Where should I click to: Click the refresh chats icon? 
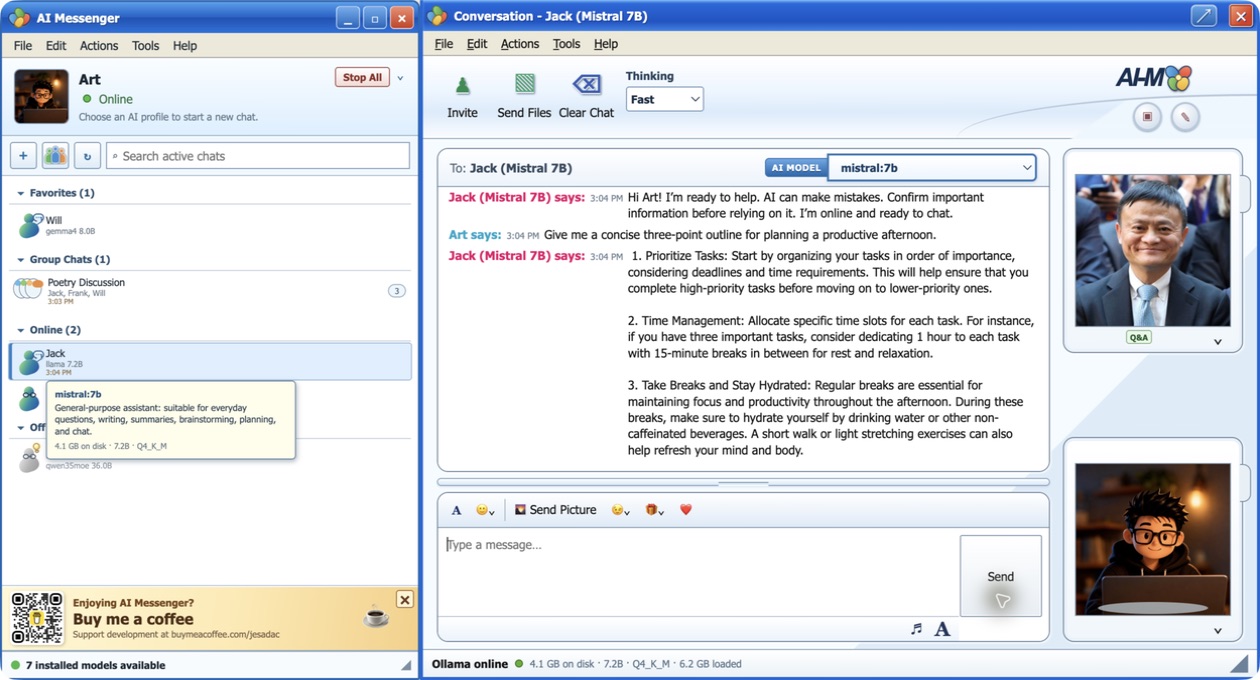87,156
